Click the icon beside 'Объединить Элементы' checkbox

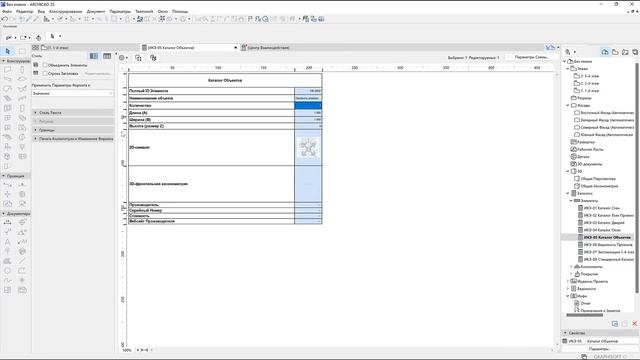[36, 65]
